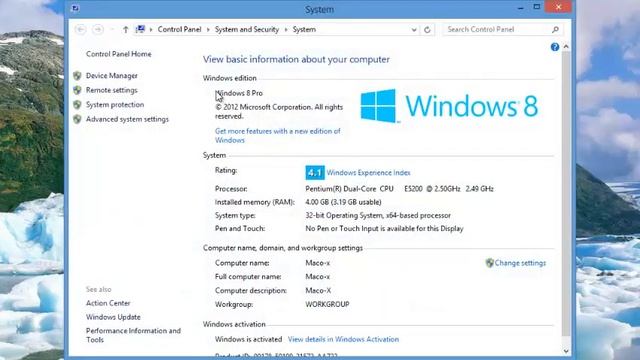Click the 32-bit Operating System value
The width and height of the screenshot is (640, 360).
(378, 215)
